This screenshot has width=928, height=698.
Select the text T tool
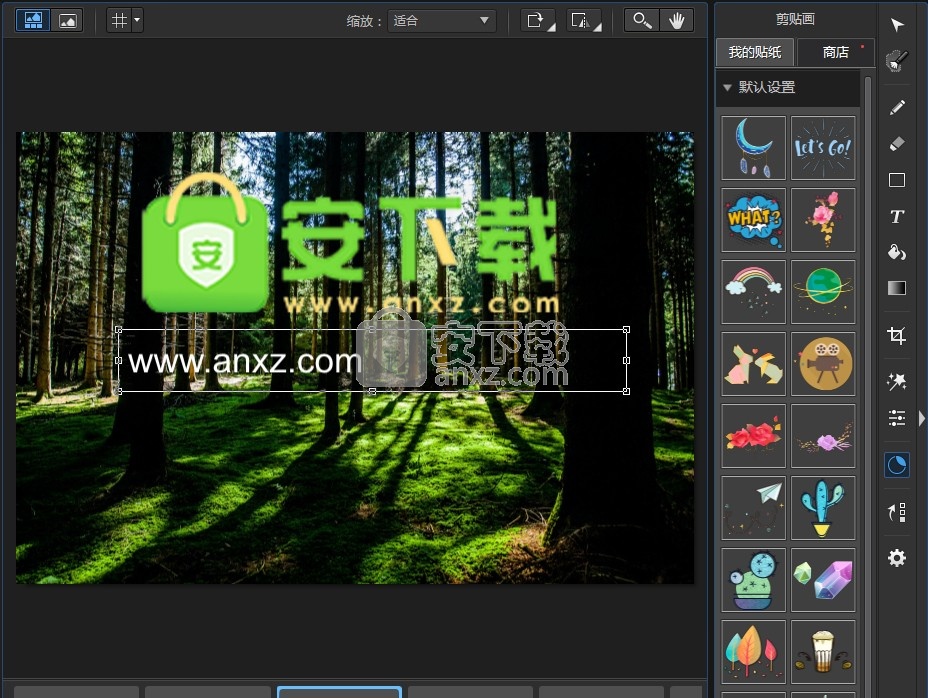coord(897,217)
